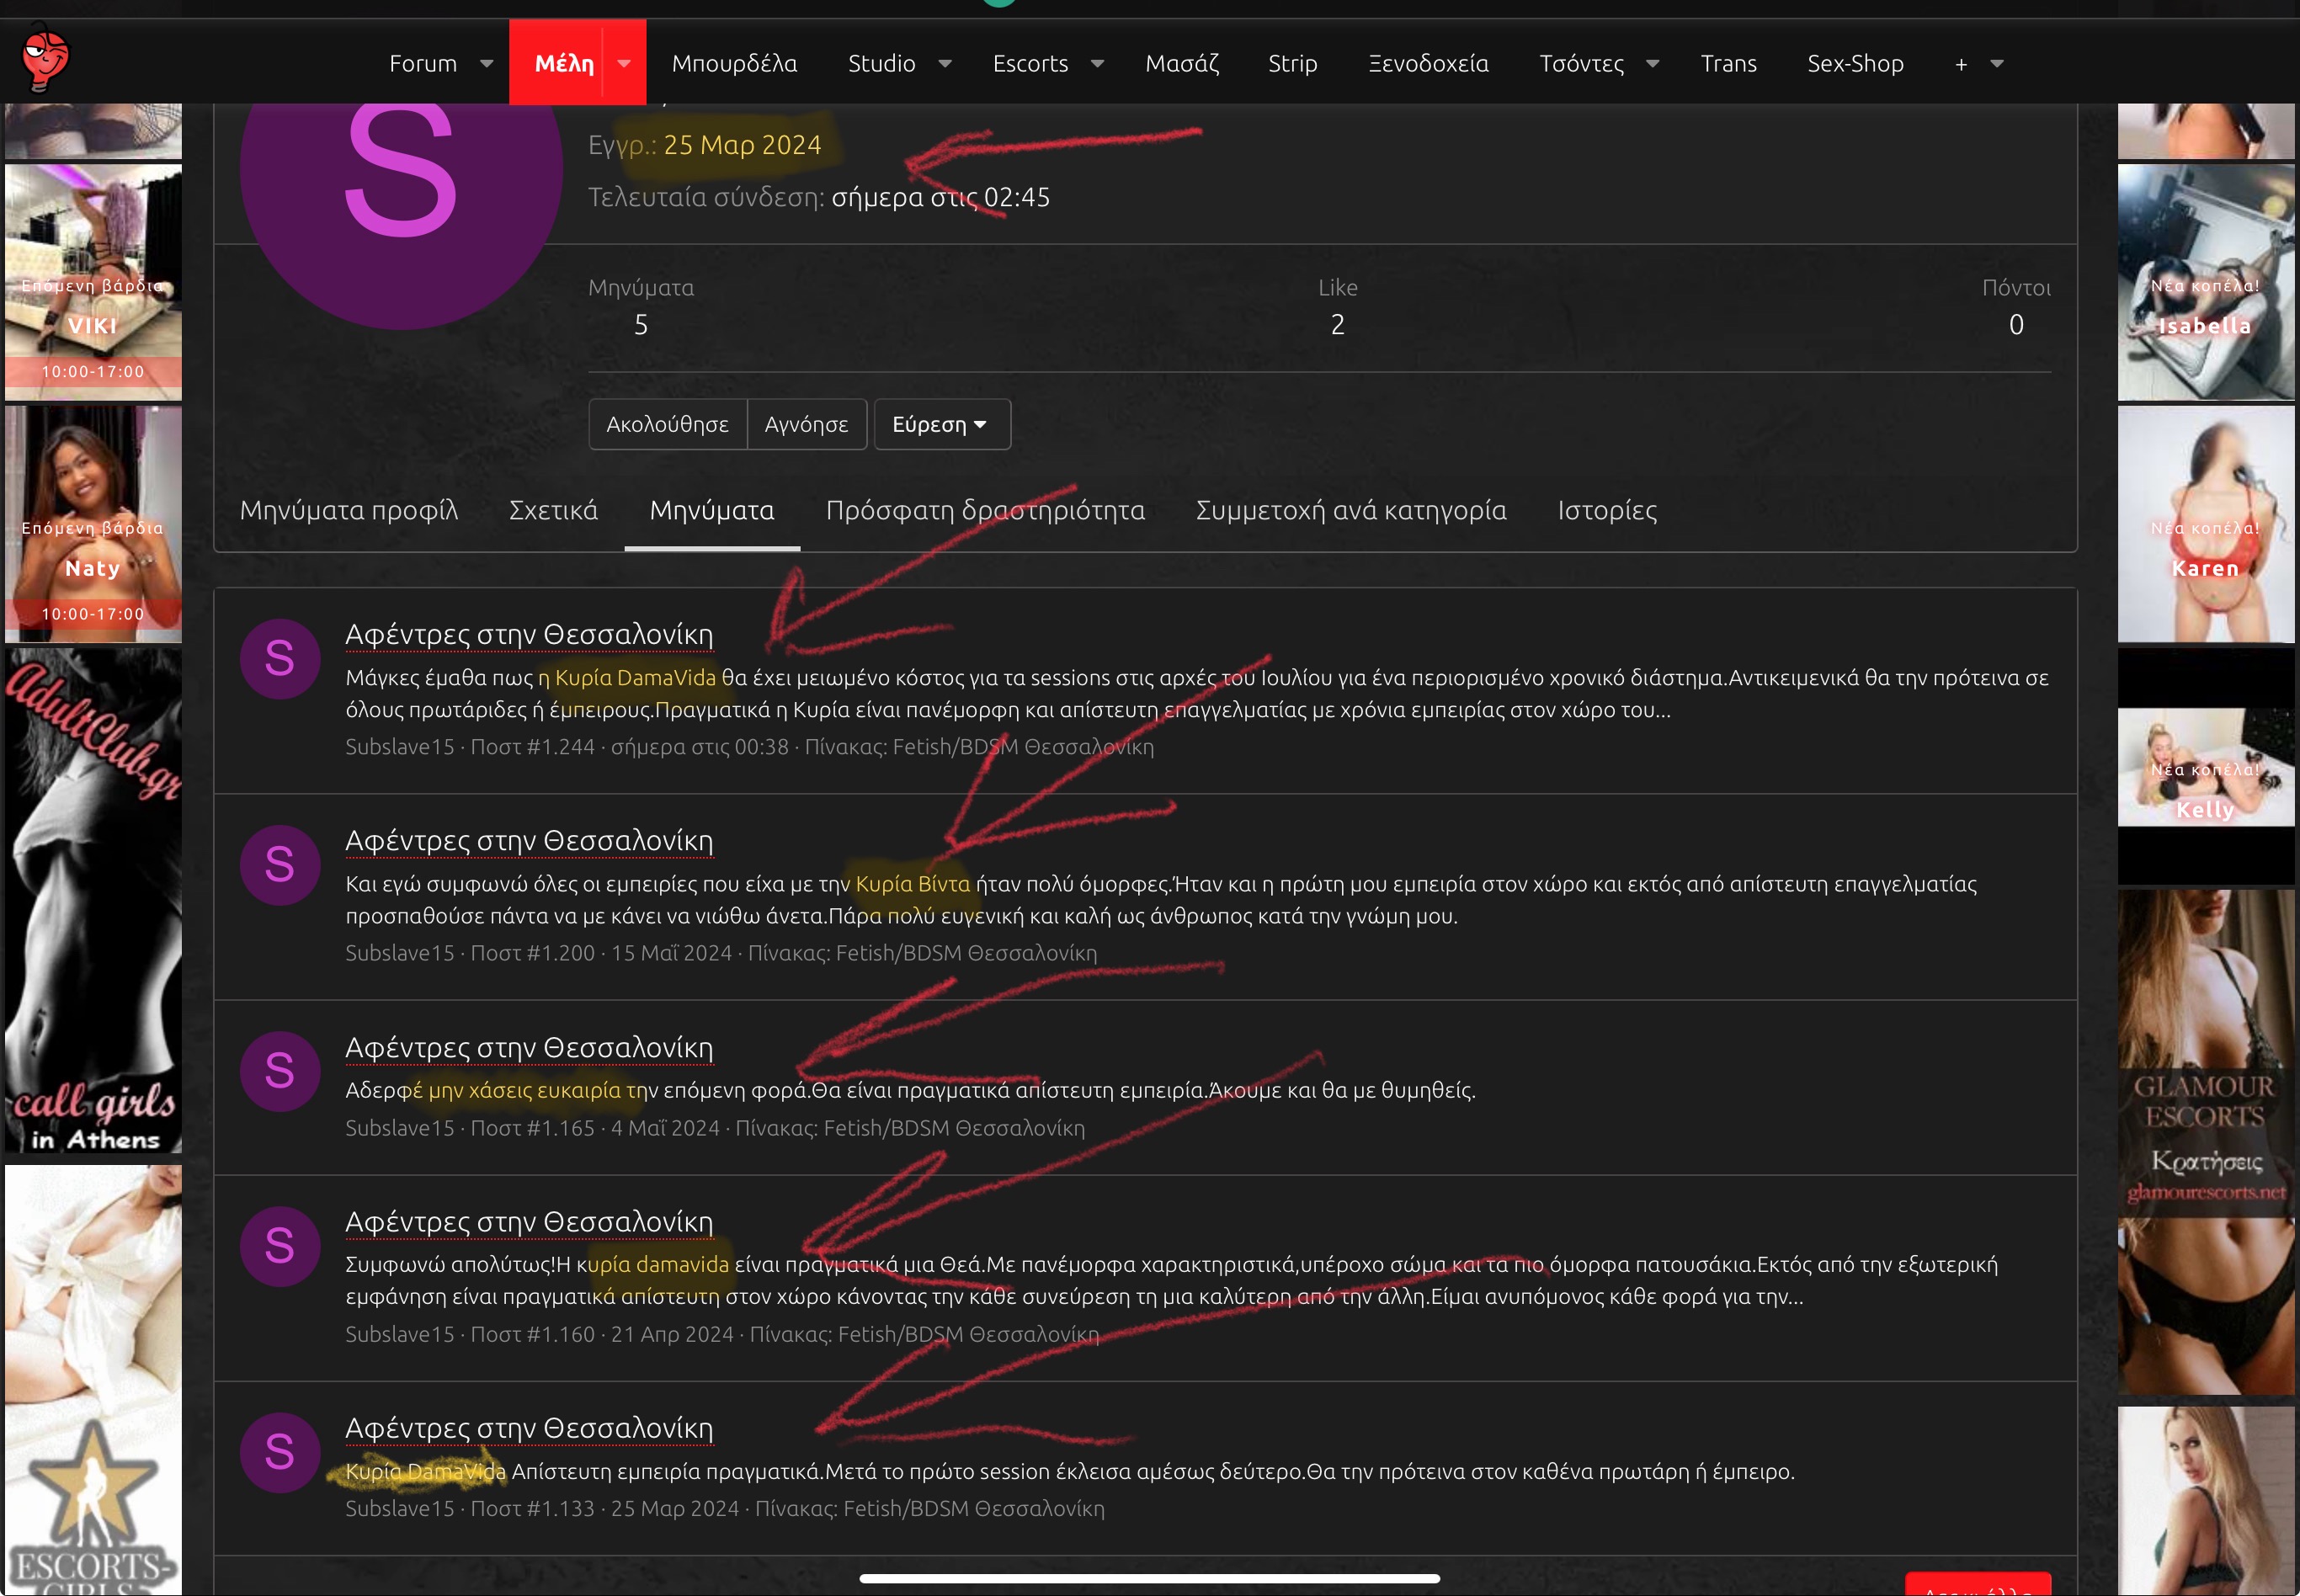The height and width of the screenshot is (1596, 2300).
Task: Open Sex-Shop in the navigation bar
Action: 1855,64
